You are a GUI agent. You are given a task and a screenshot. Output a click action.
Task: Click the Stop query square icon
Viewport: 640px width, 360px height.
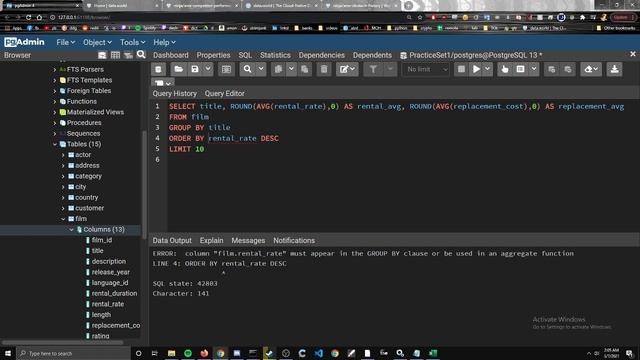[461, 69]
